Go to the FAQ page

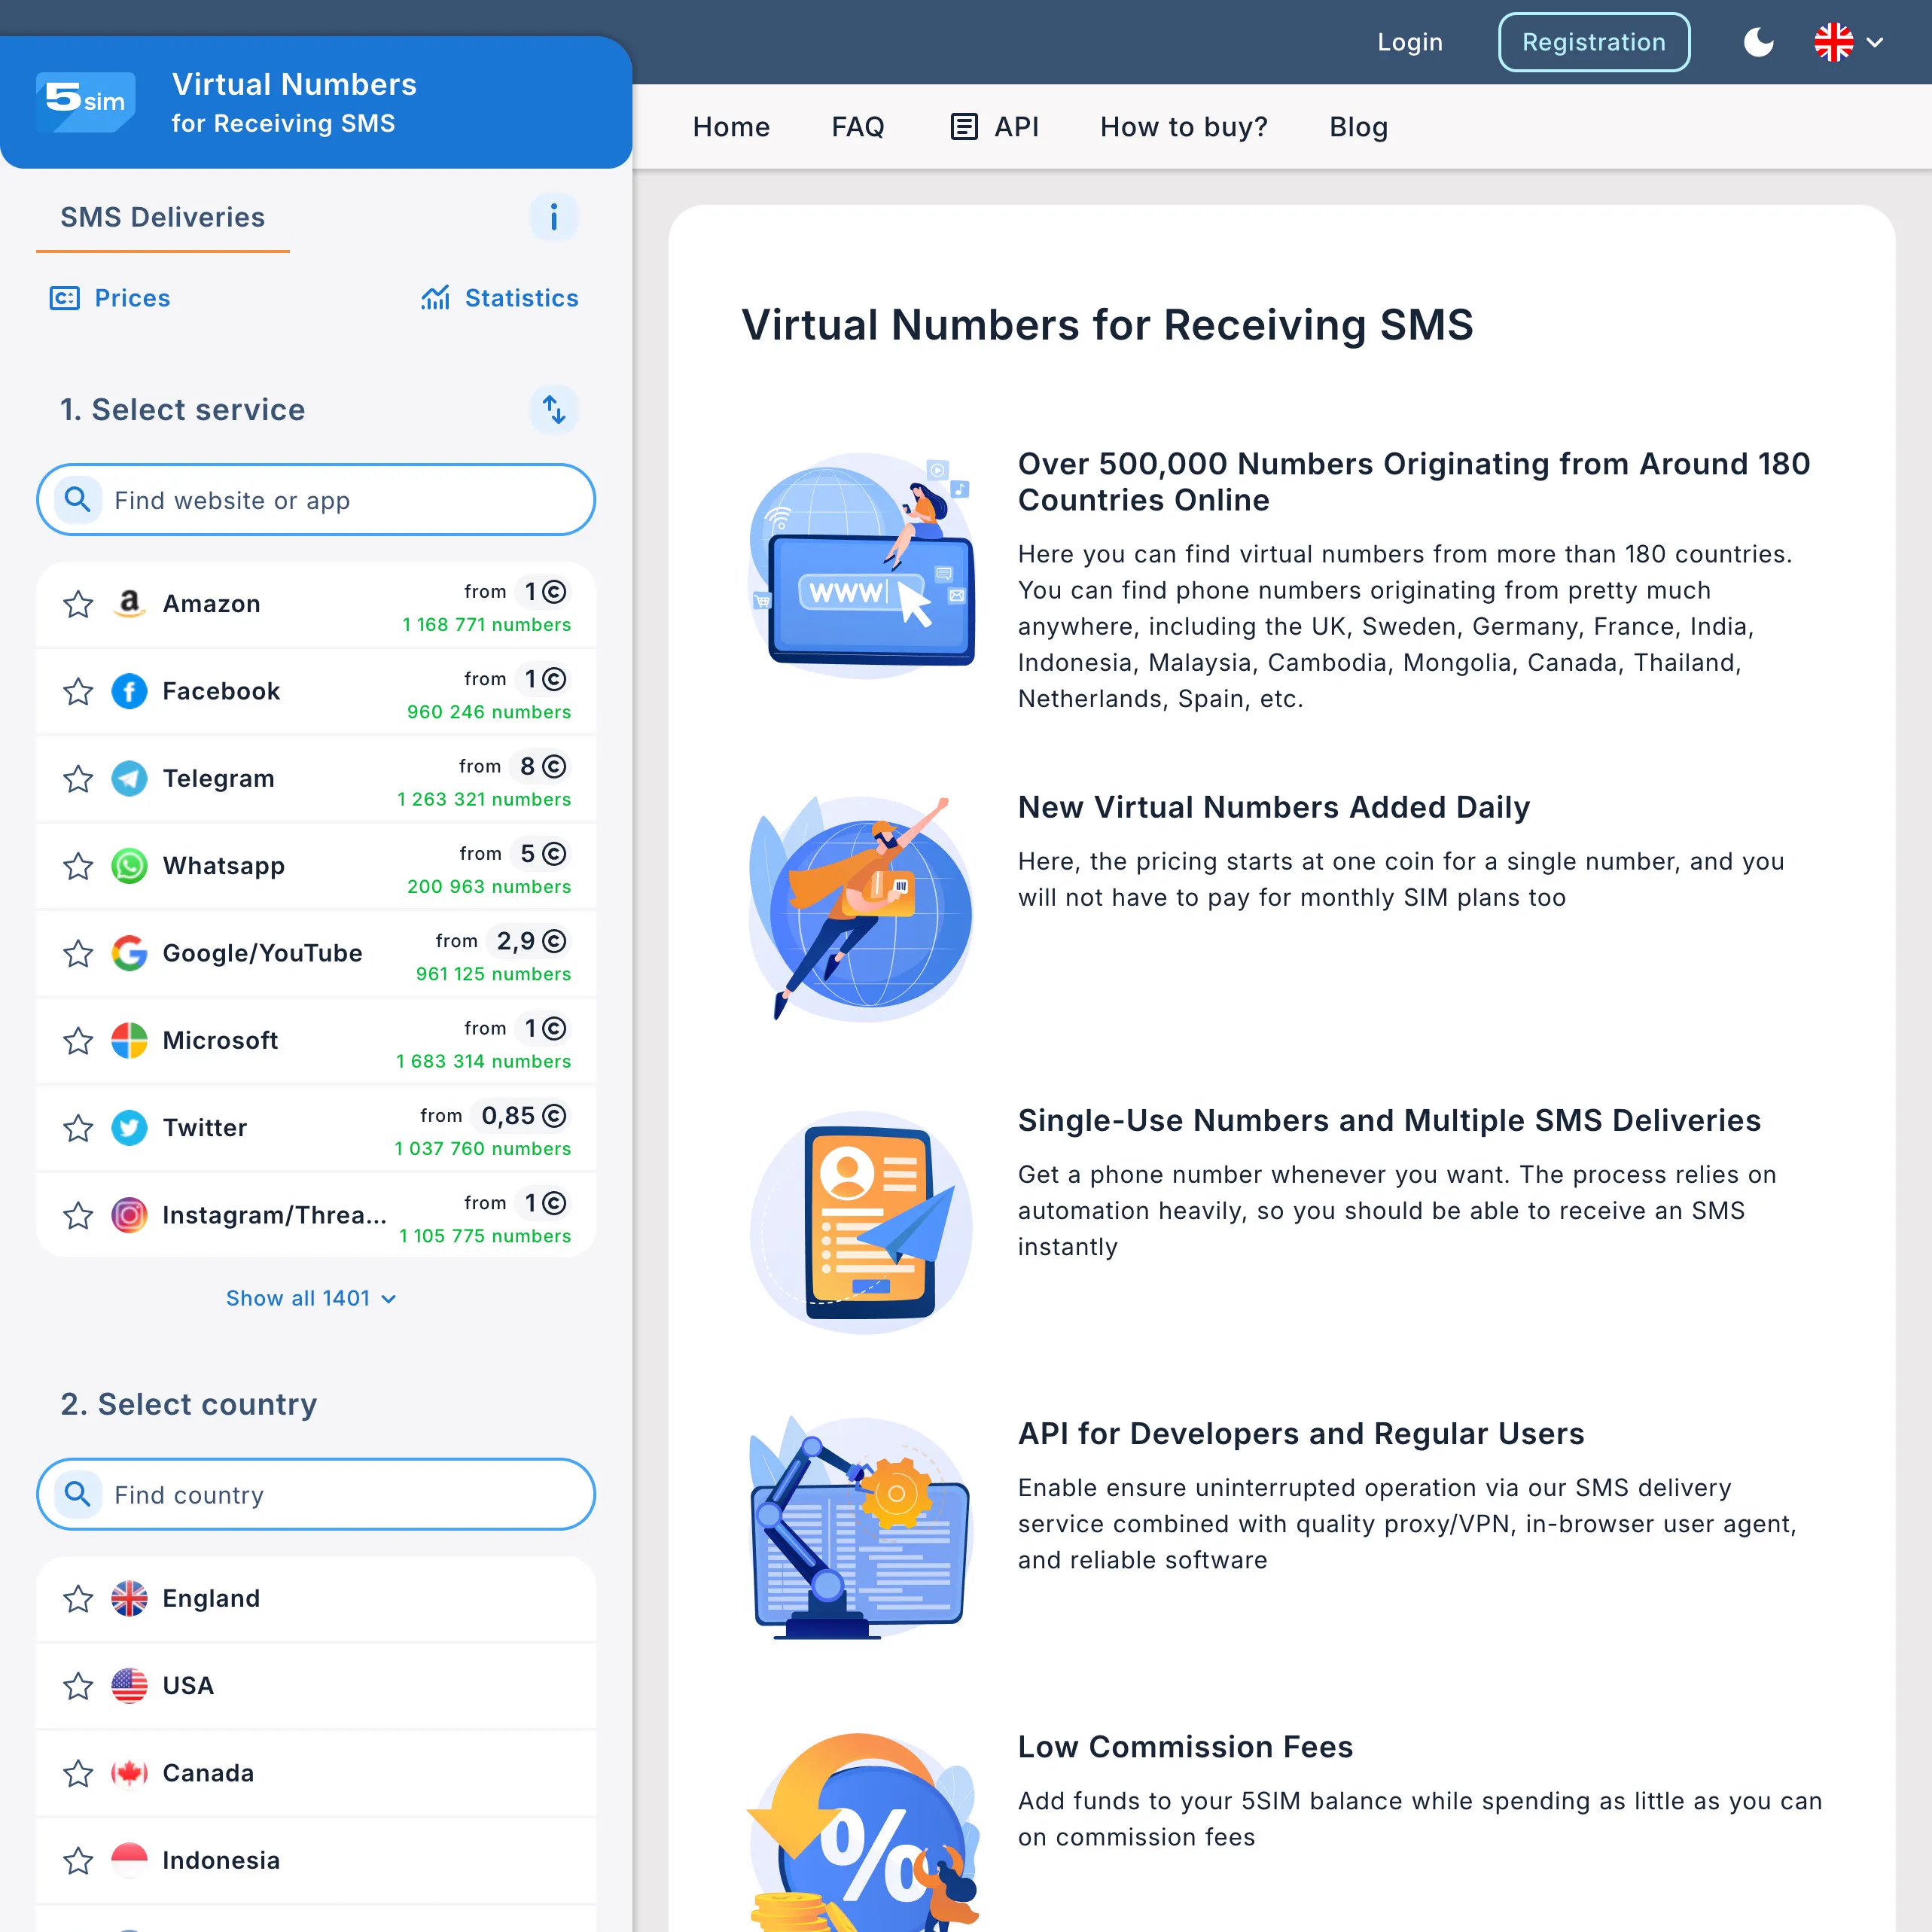click(x=857, y=127)
